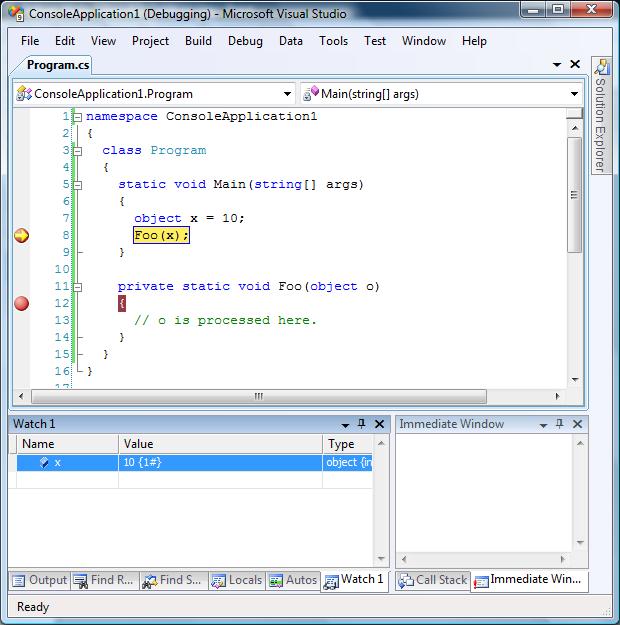Click the highlighted Foo(x); statement

(x=161, y=235)
